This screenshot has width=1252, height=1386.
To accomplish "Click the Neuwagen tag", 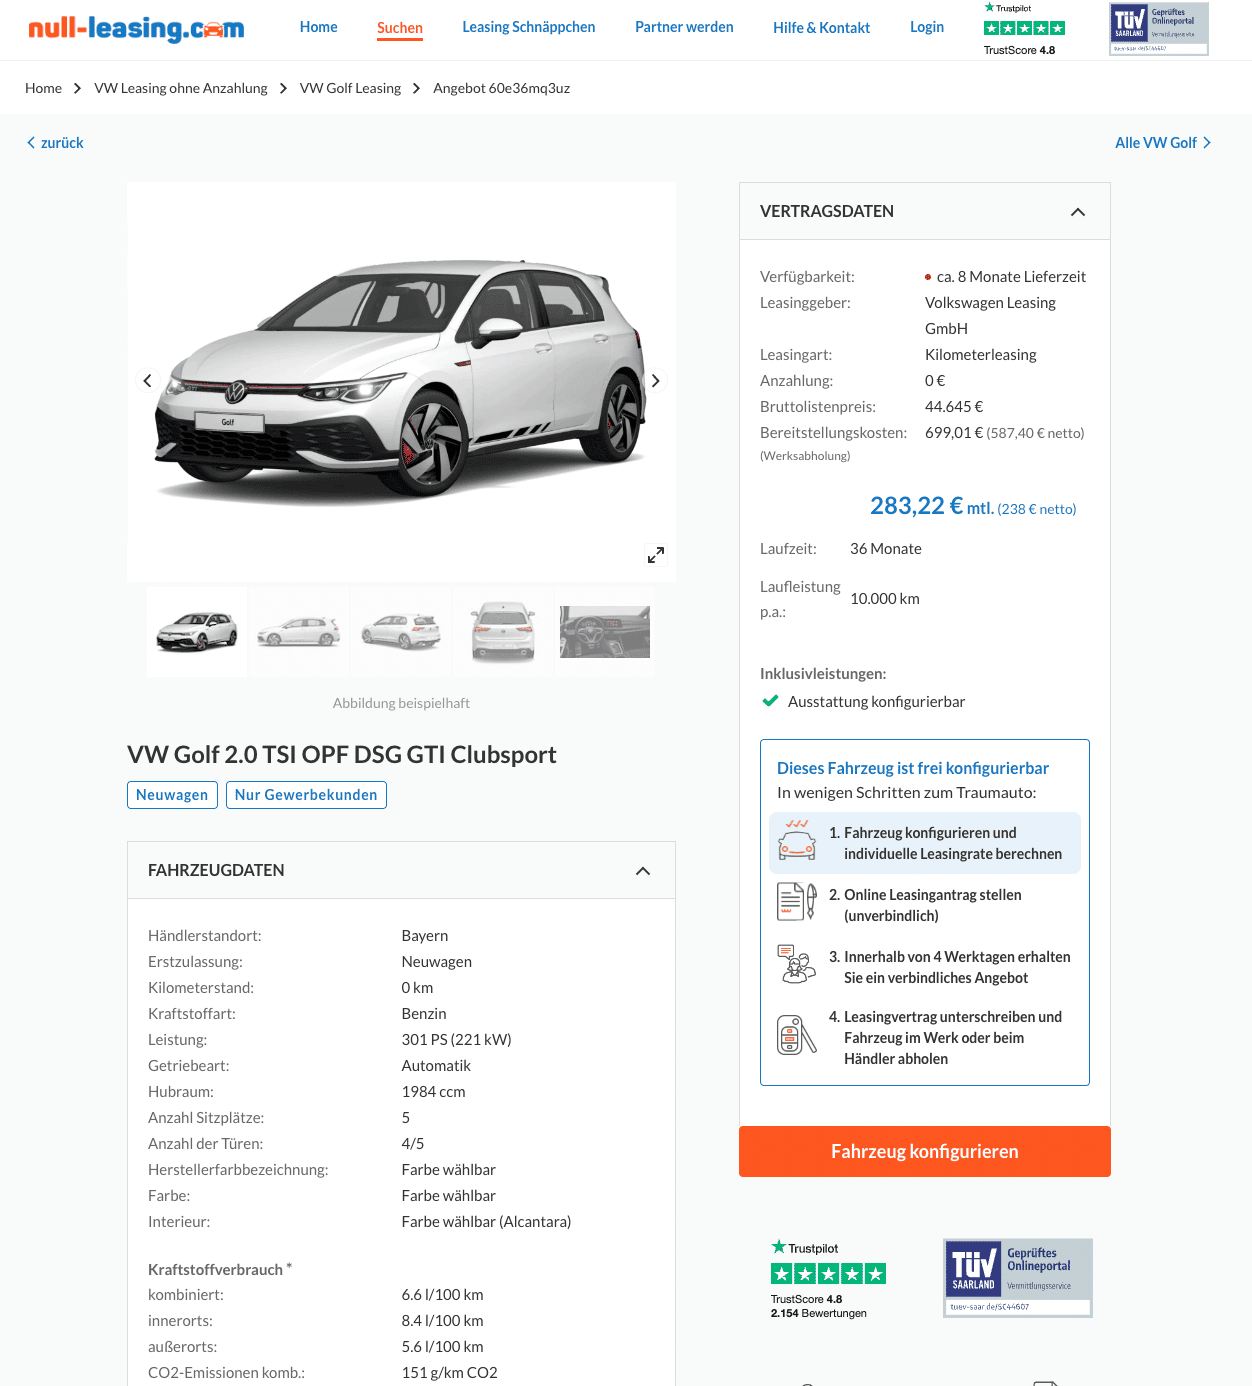I will click(172, 795).
